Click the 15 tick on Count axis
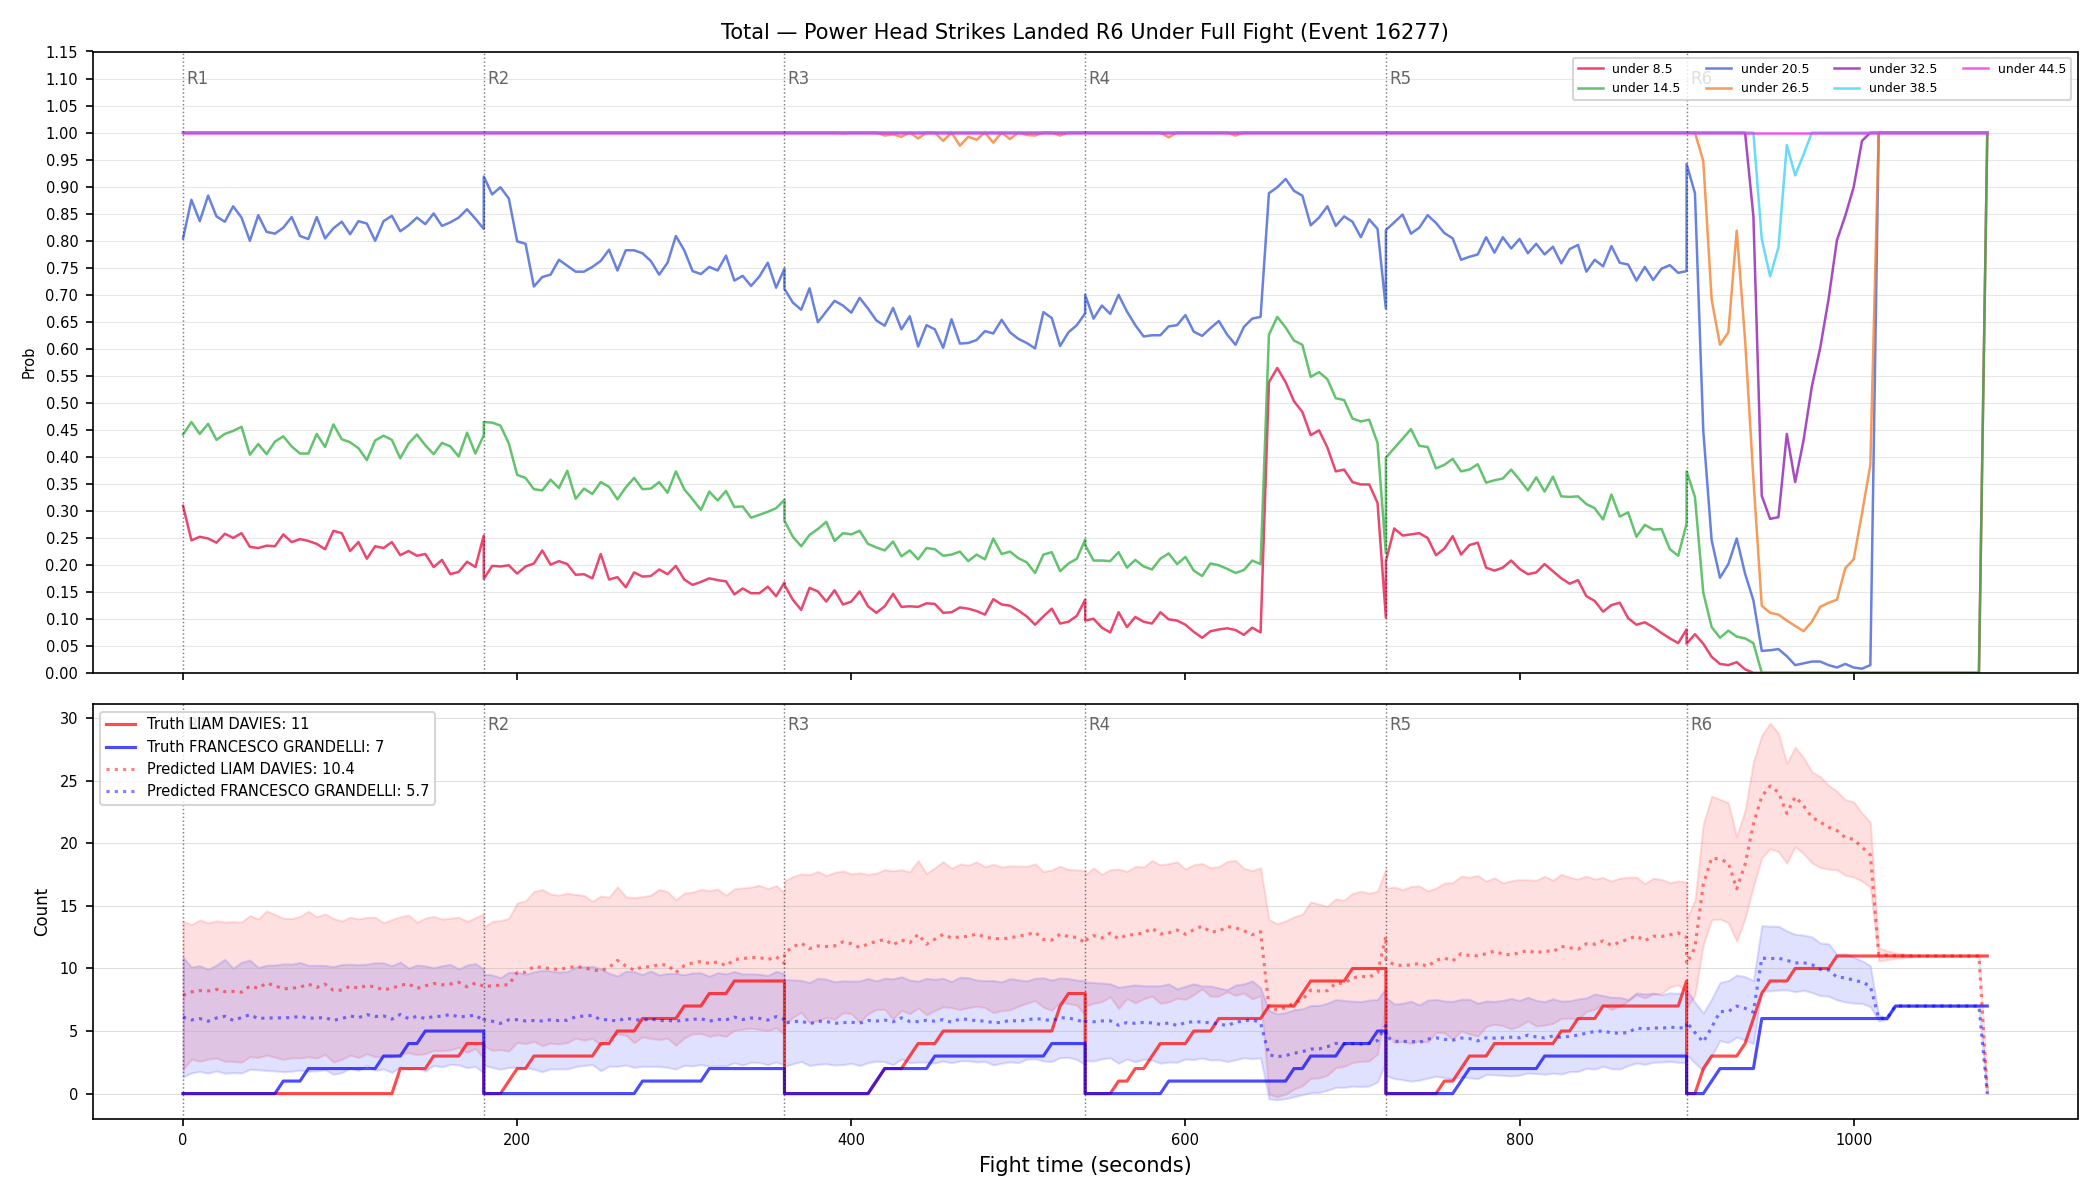 click(69, 906)
